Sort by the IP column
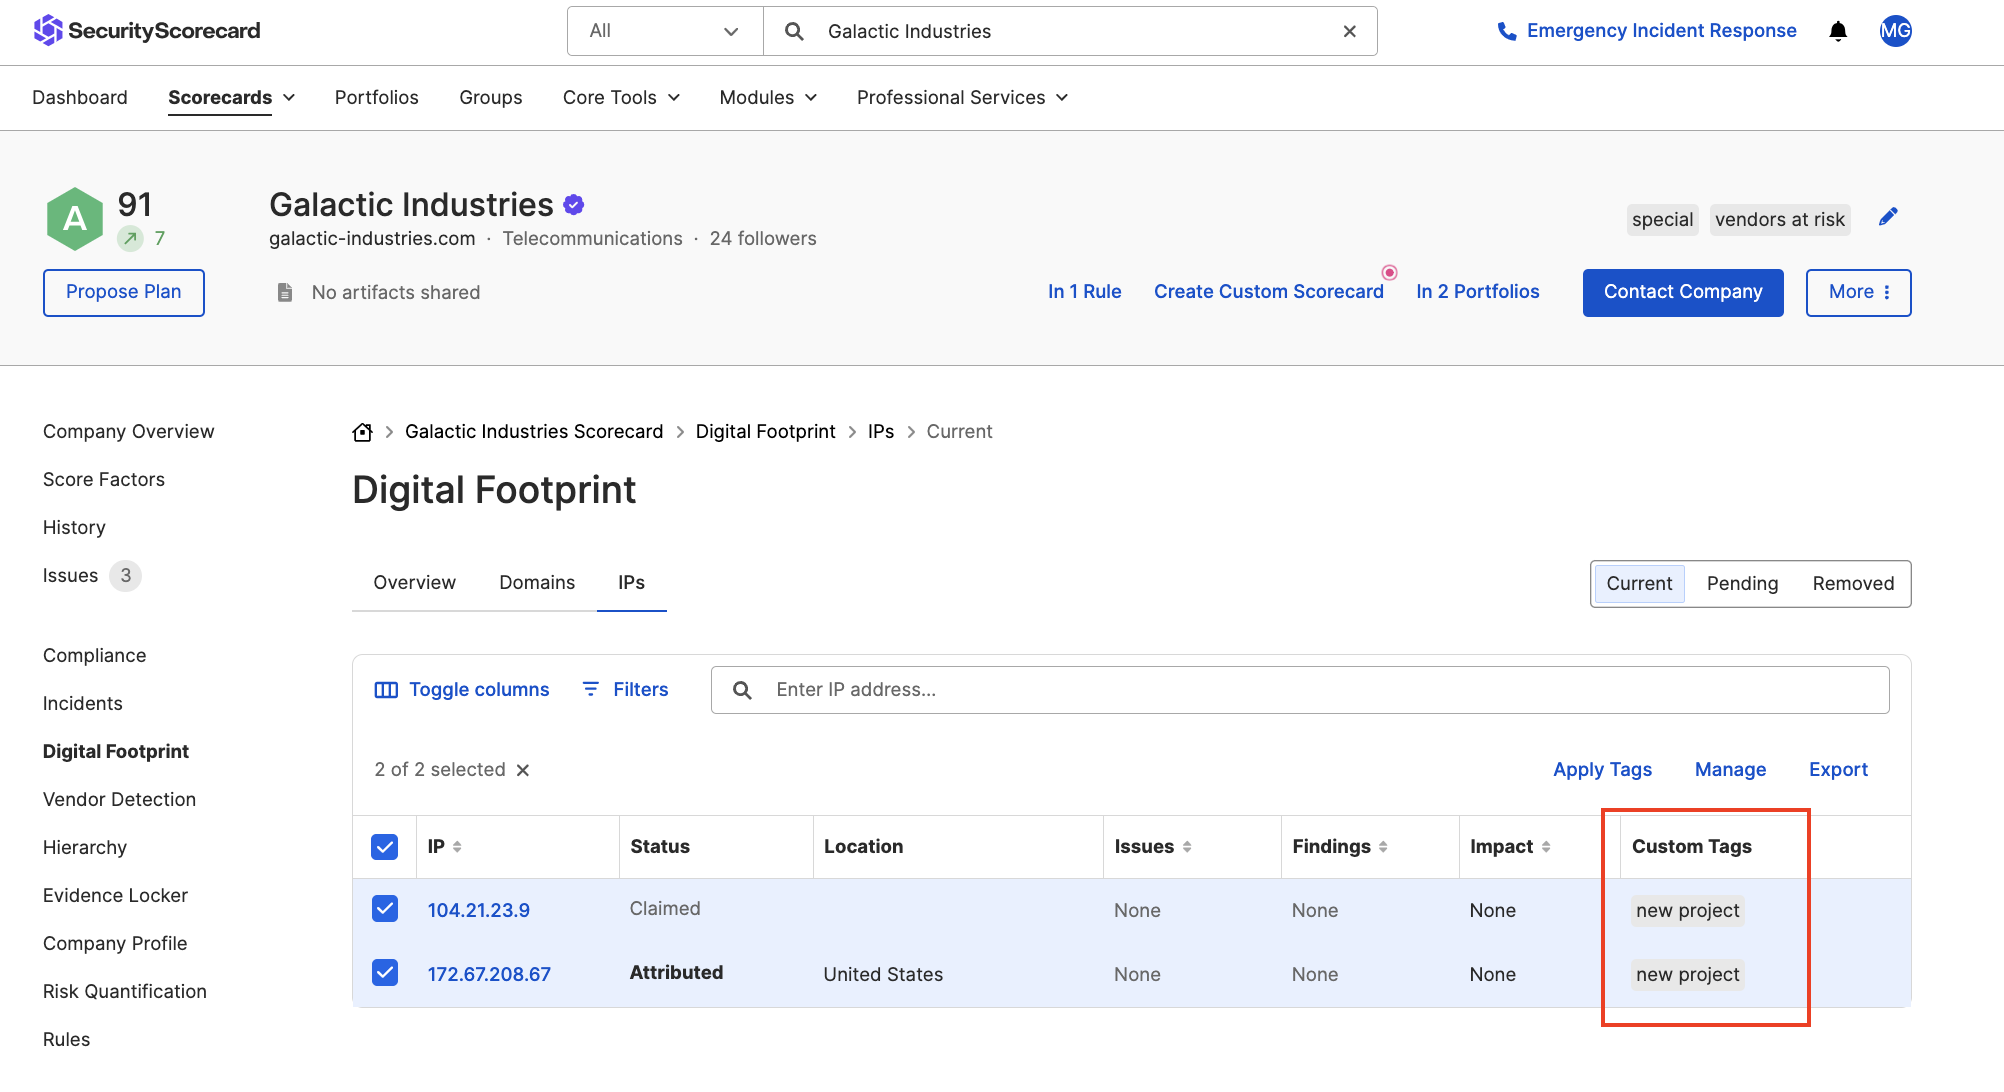This screenshot has width=2004, height=1092. (457, 847)
